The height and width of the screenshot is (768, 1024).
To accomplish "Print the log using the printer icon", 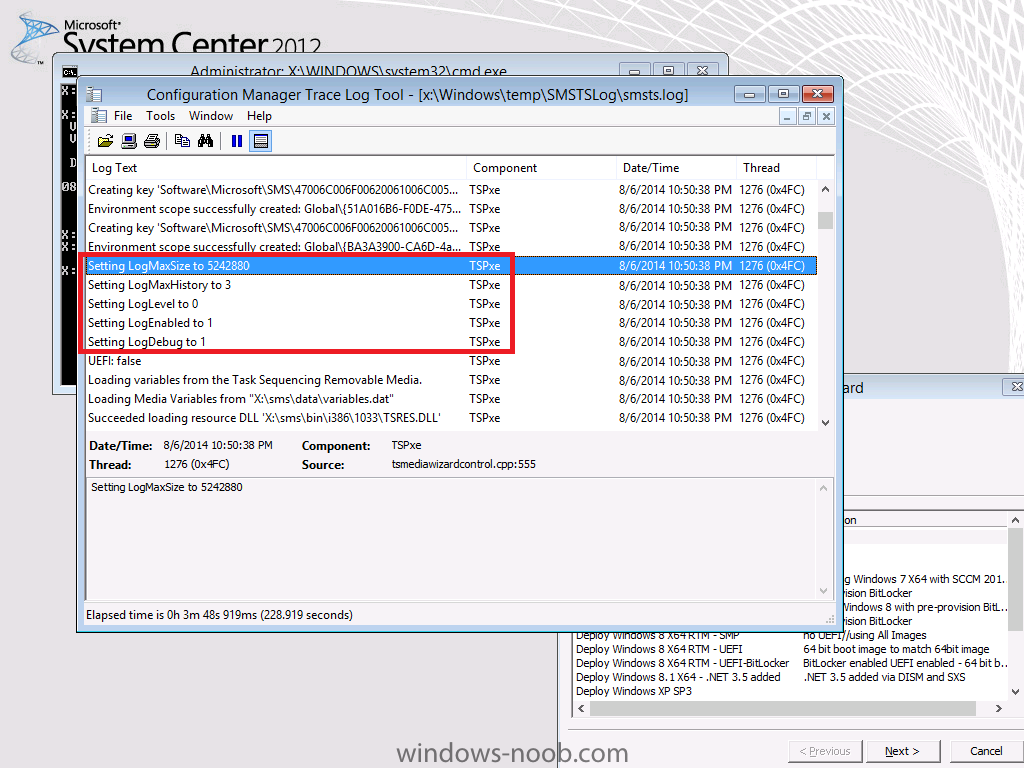I will click(x=152, y=141).
